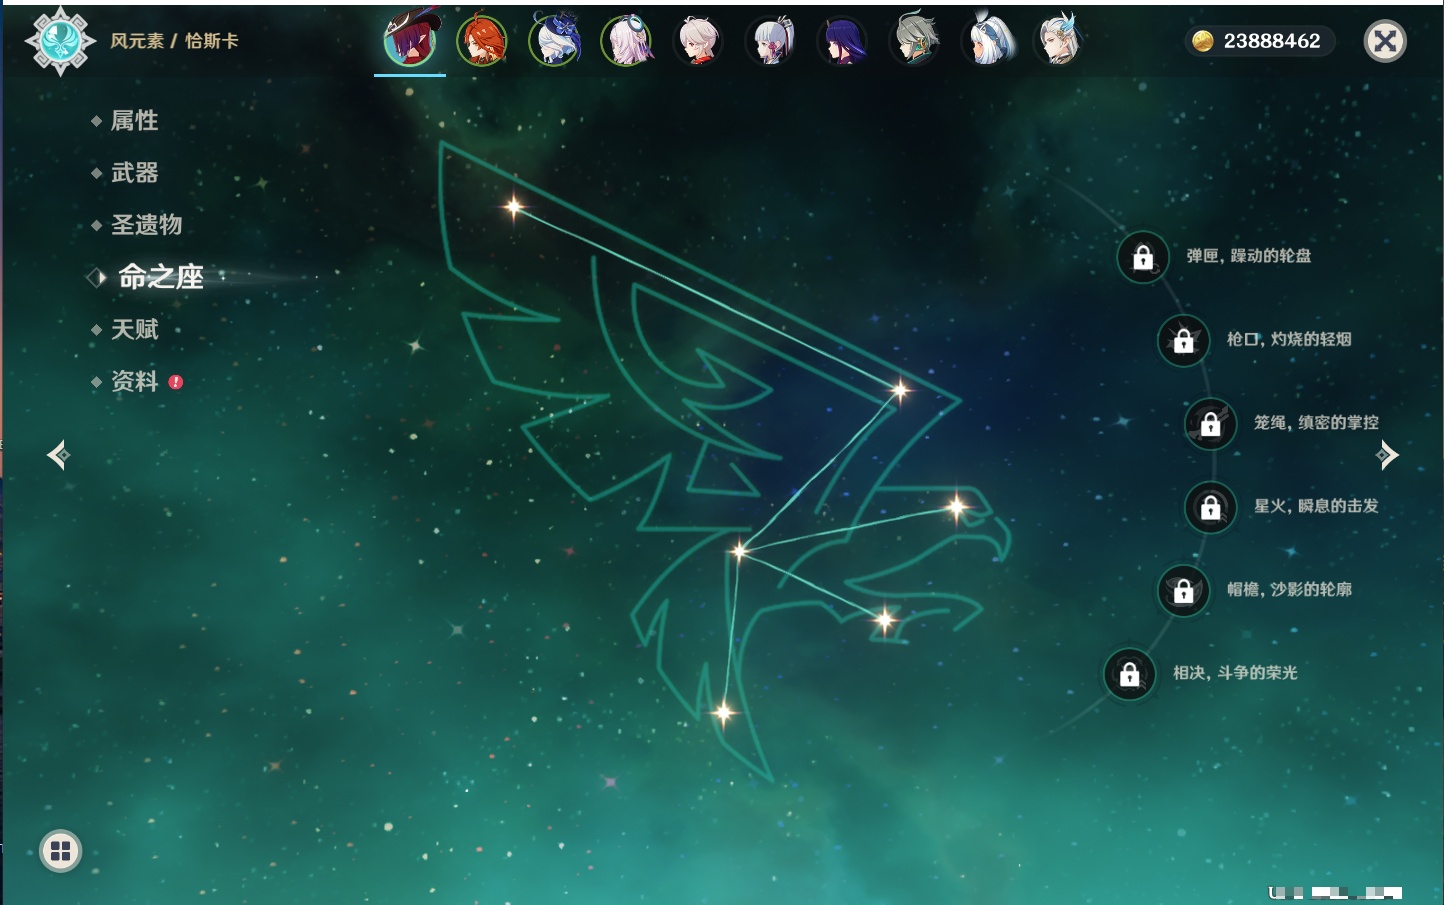Click the label 枪口，灼烧的轻烟

pos(1289,339)
